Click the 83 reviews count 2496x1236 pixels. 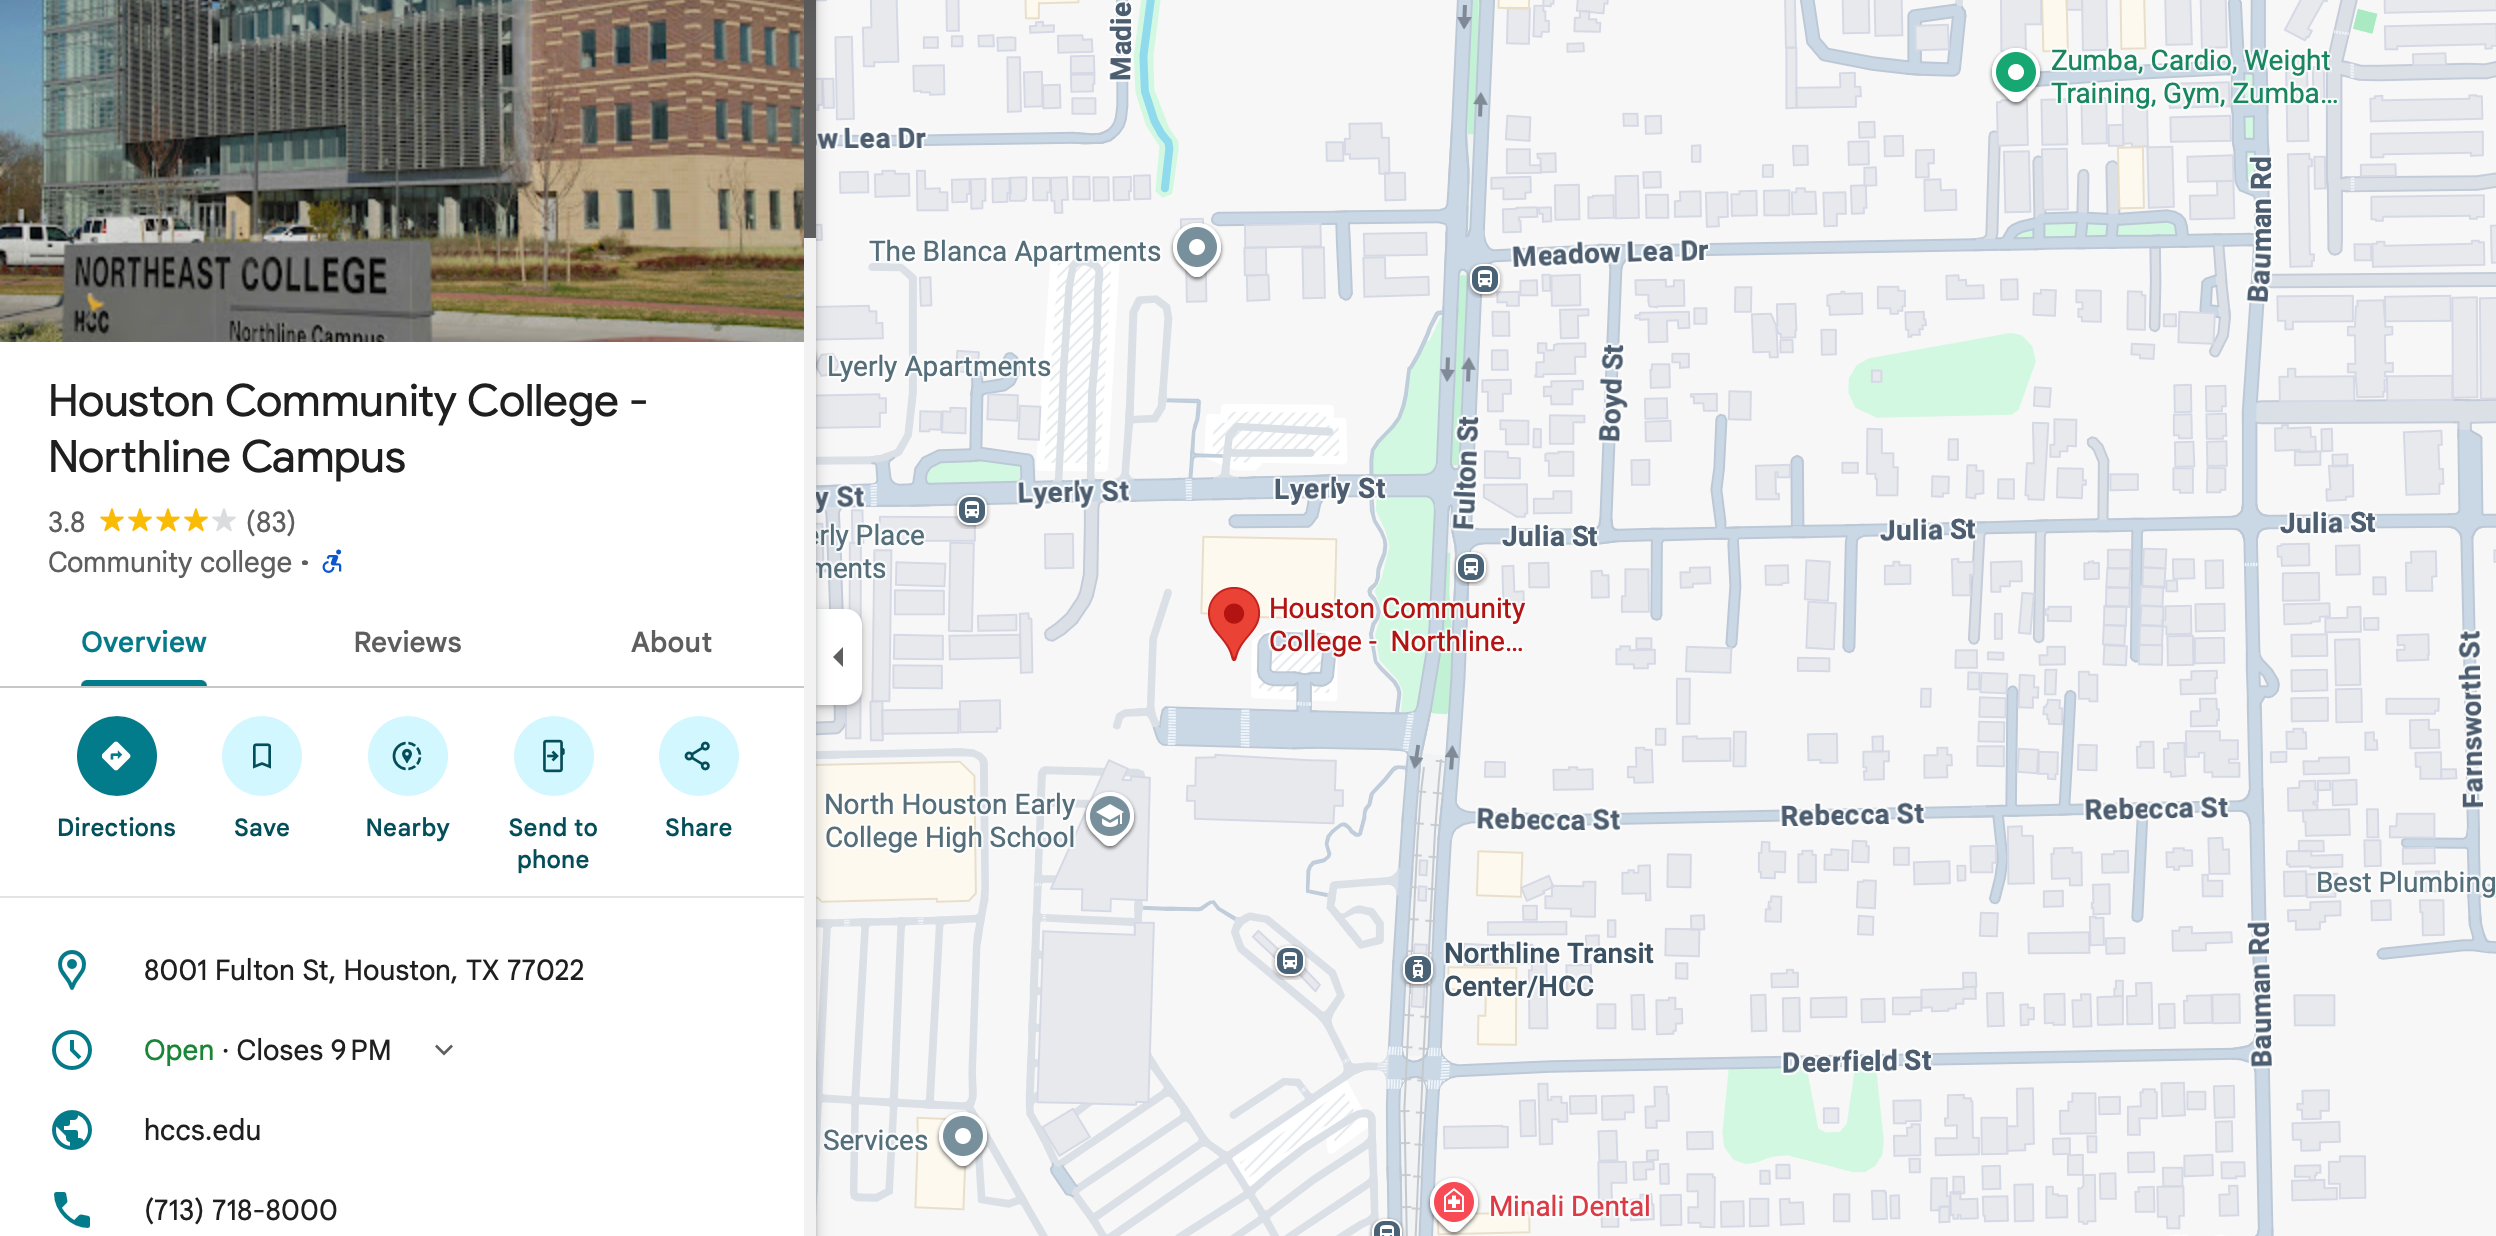(271, 522)
